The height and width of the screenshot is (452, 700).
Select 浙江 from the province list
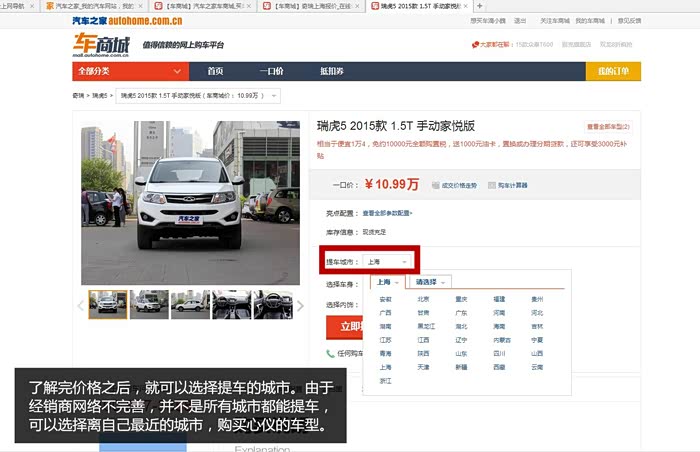386,381
